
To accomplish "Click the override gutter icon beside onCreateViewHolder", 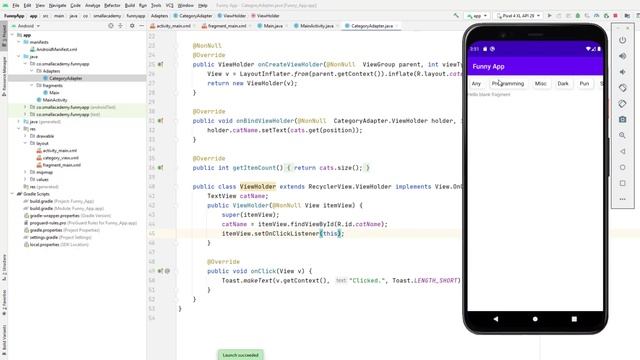I will coord(160,64).
